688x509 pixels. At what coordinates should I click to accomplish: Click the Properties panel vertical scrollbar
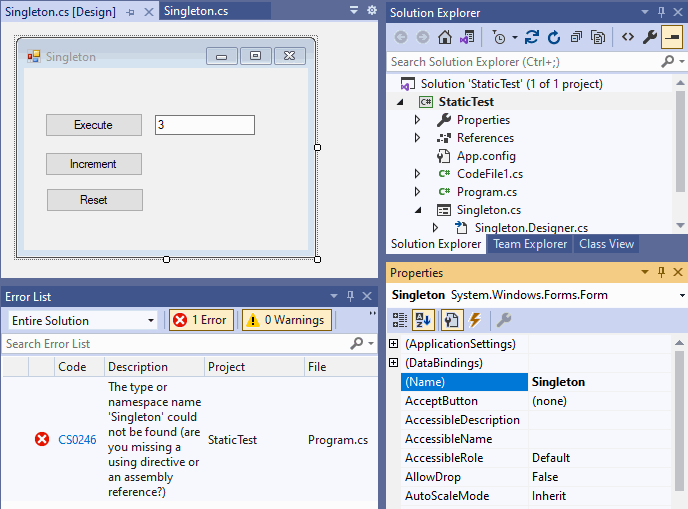(x=680, y=419)
